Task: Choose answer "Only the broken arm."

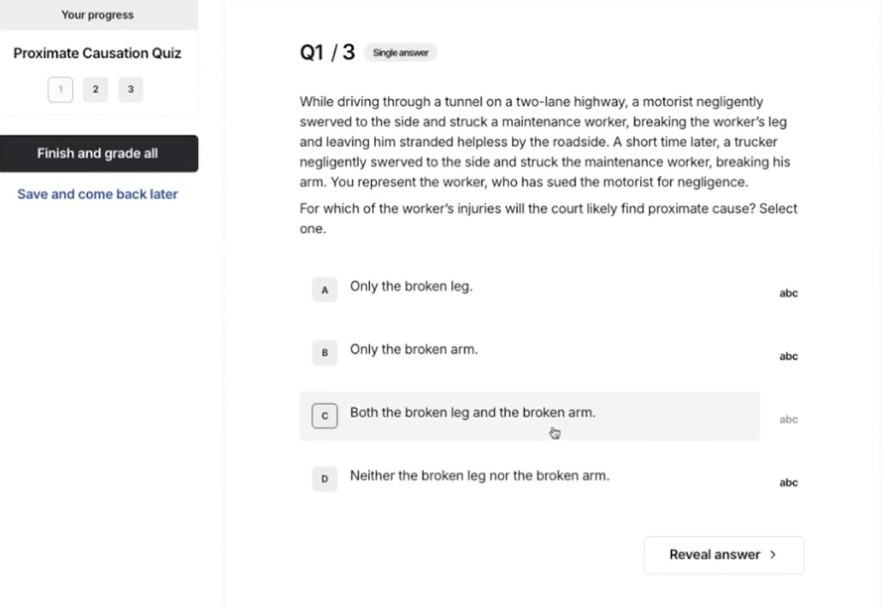Action: [413, 350]
